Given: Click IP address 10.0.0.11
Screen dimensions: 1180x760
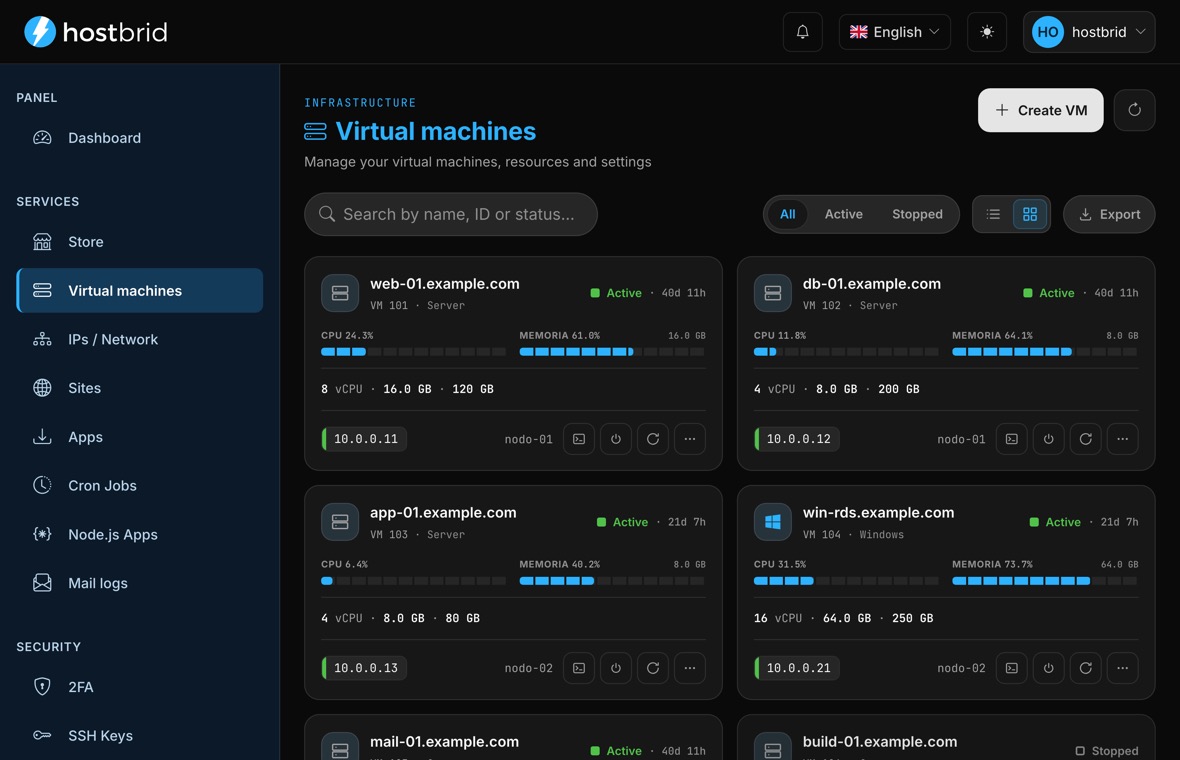Looking at the screenshot, I should 365,439.
